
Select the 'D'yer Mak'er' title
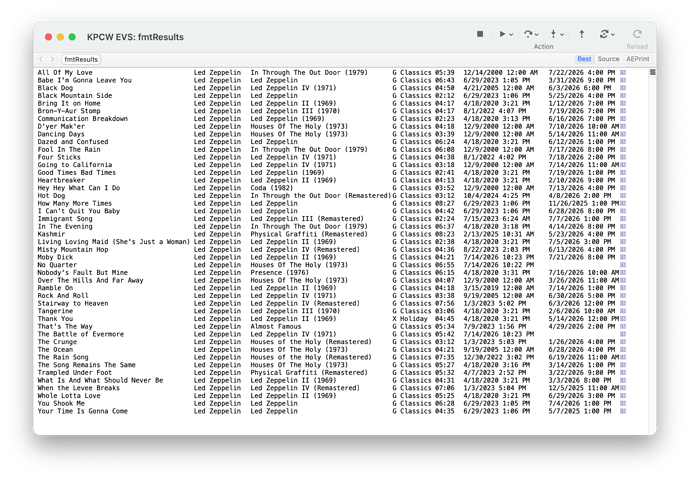point(61,126)
